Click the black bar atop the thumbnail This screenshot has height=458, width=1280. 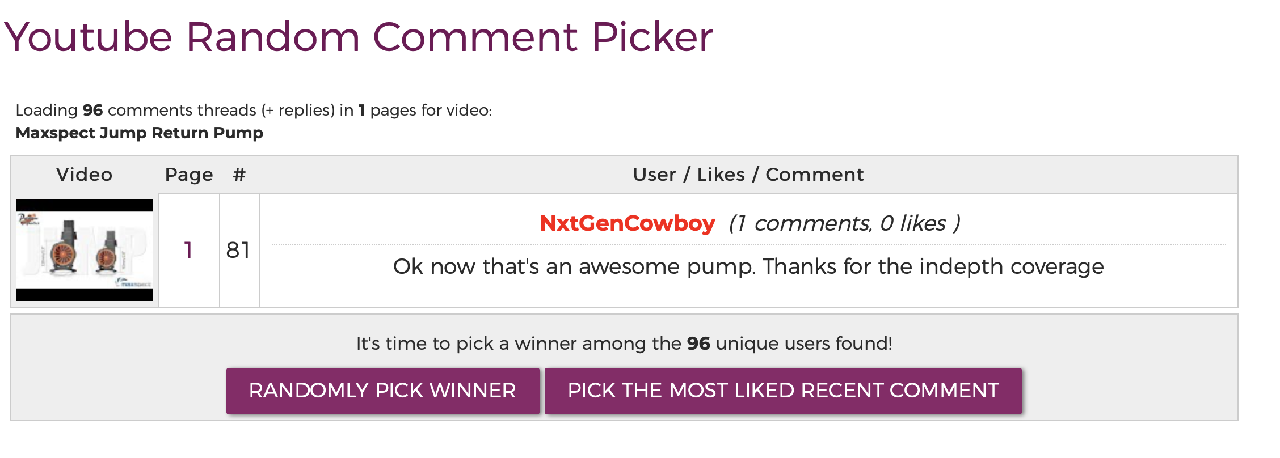pos(85,205)
